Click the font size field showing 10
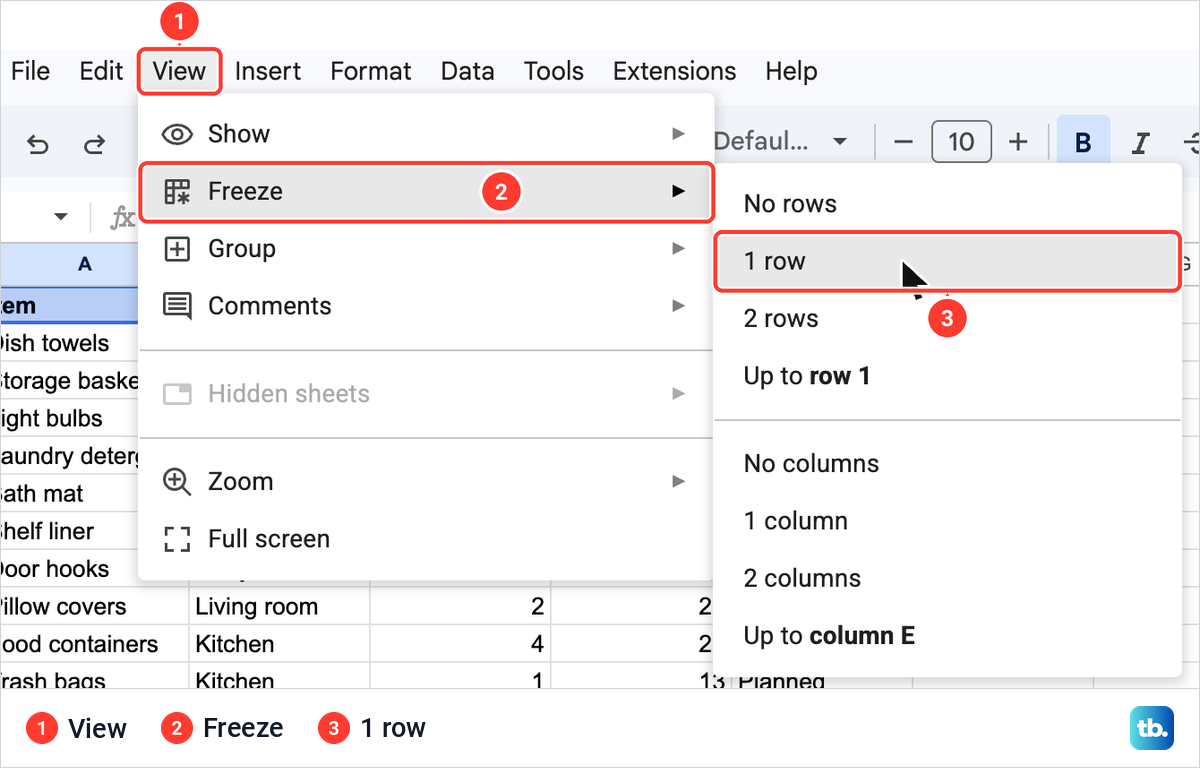 (x=961, y=142)
